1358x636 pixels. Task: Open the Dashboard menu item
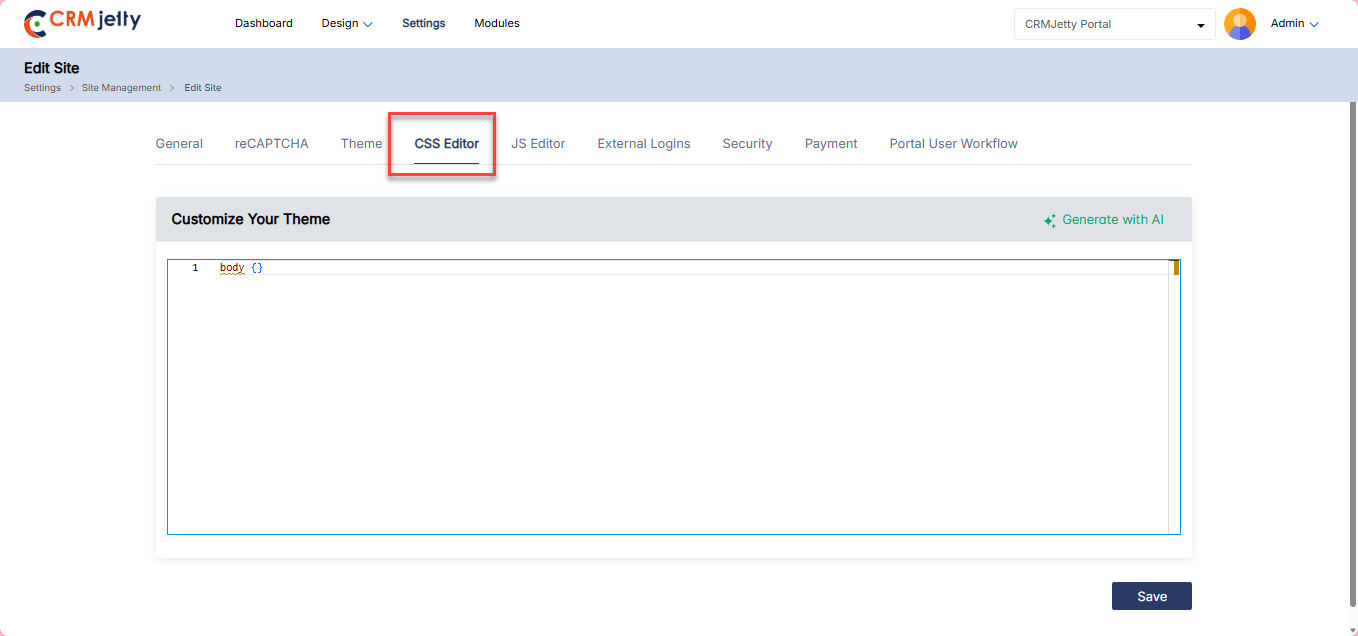(264, 23)
